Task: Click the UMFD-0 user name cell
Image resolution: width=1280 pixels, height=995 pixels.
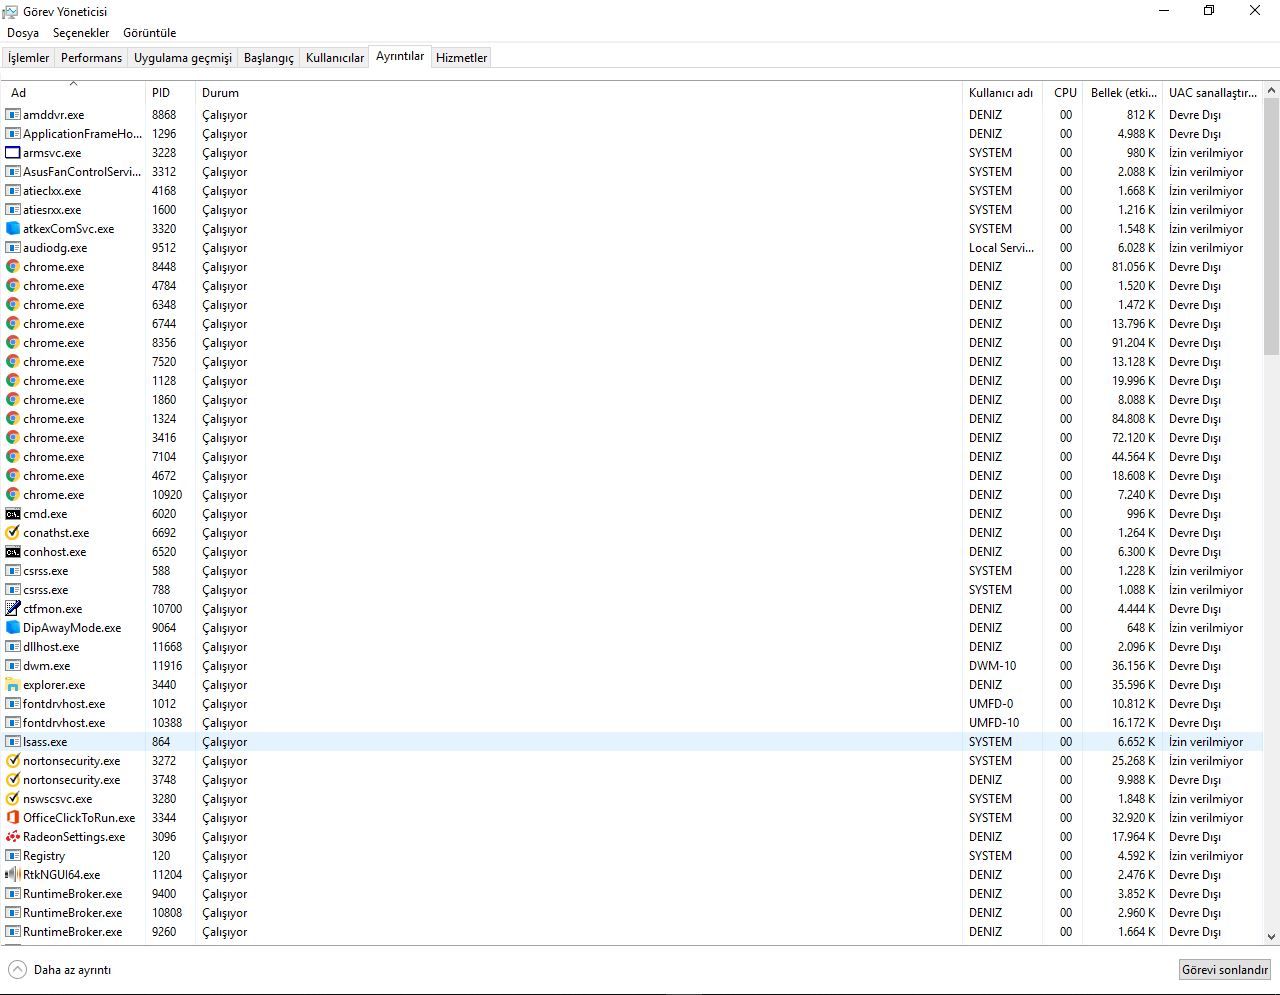Action: pos(991,704)
